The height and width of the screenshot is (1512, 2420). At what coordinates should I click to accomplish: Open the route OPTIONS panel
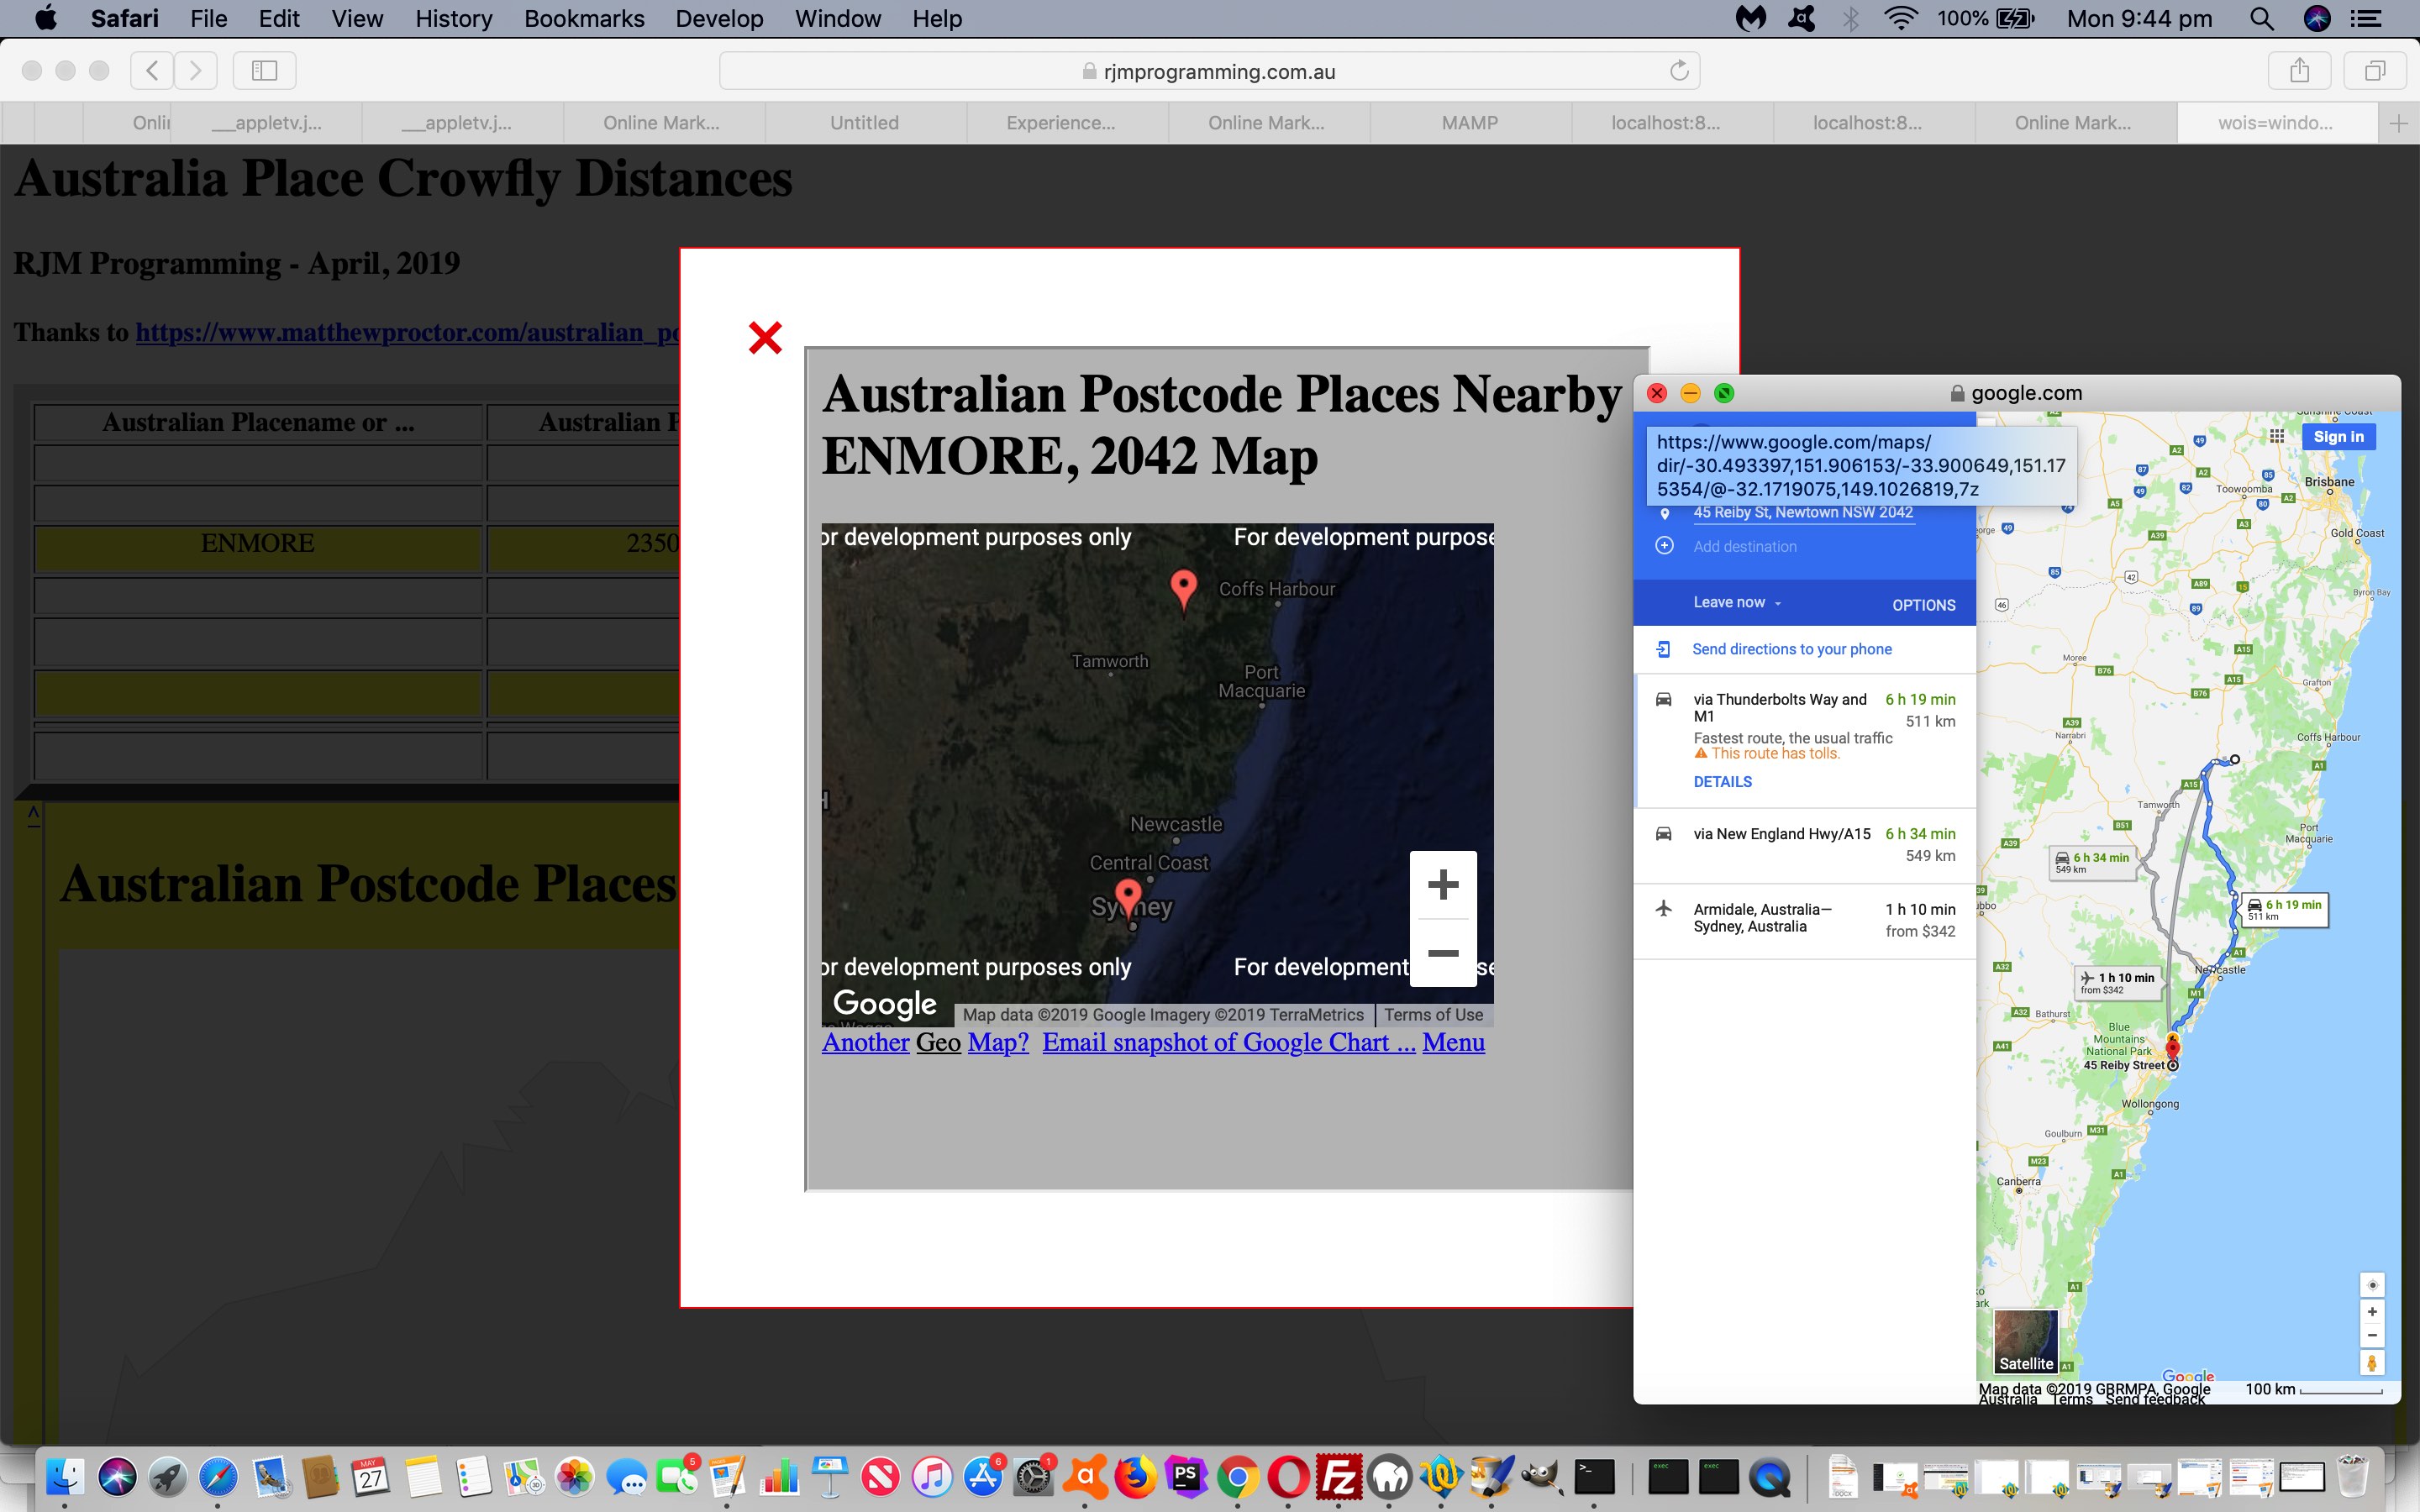[1923, 605]
